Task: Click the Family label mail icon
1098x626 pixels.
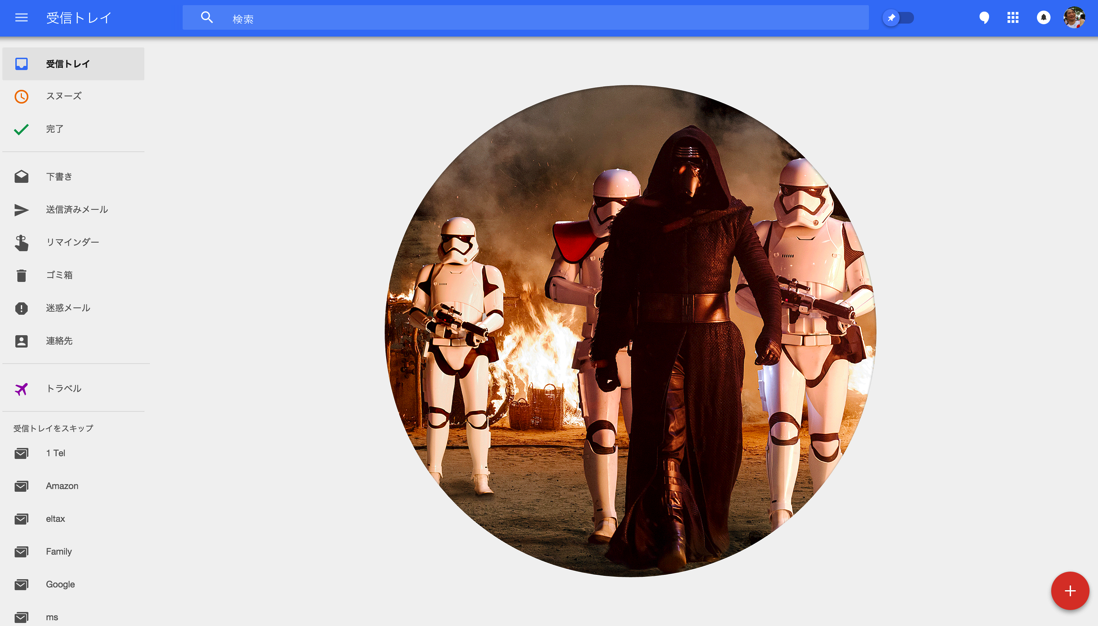Action: (22, 552)
